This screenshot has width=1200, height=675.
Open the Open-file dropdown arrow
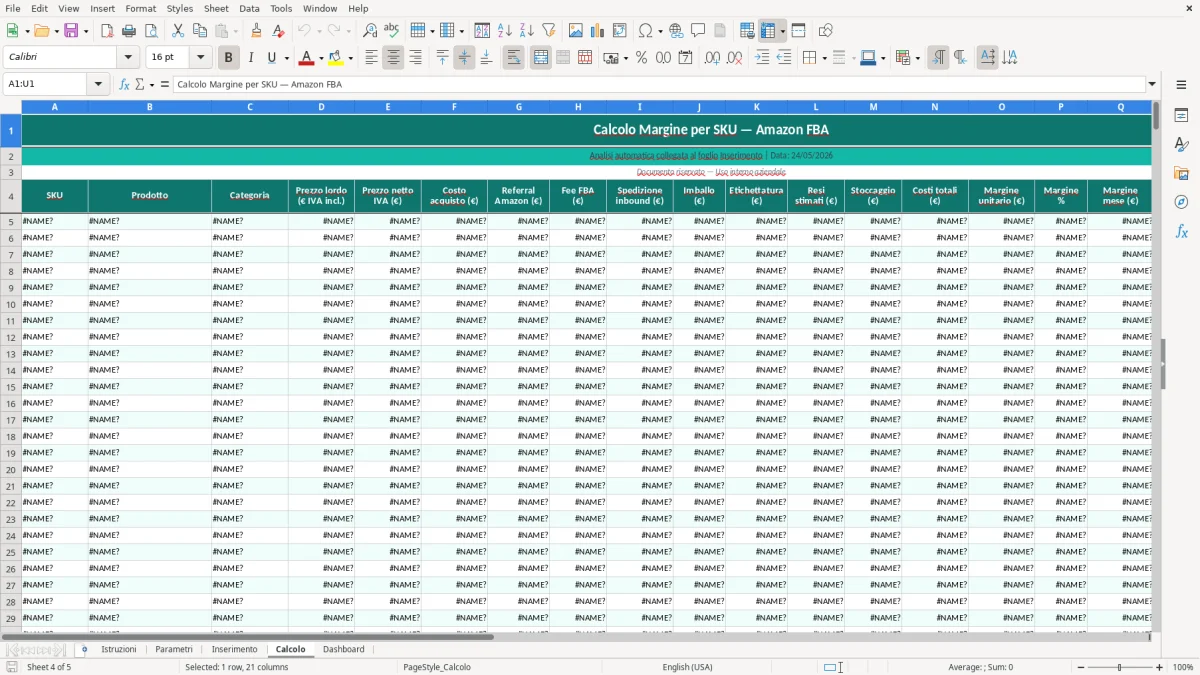pyautogui.click(x=55, y=31)
